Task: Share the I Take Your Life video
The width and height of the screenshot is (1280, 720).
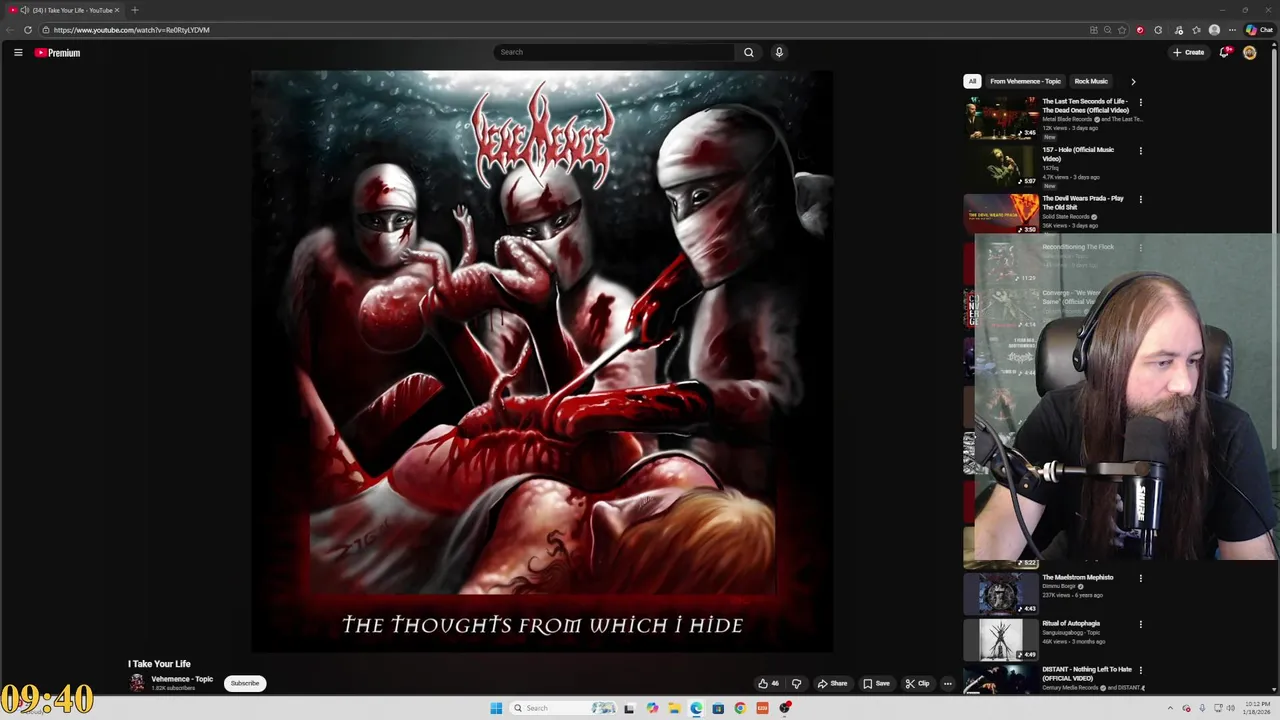Action: [x=832, y=684]
